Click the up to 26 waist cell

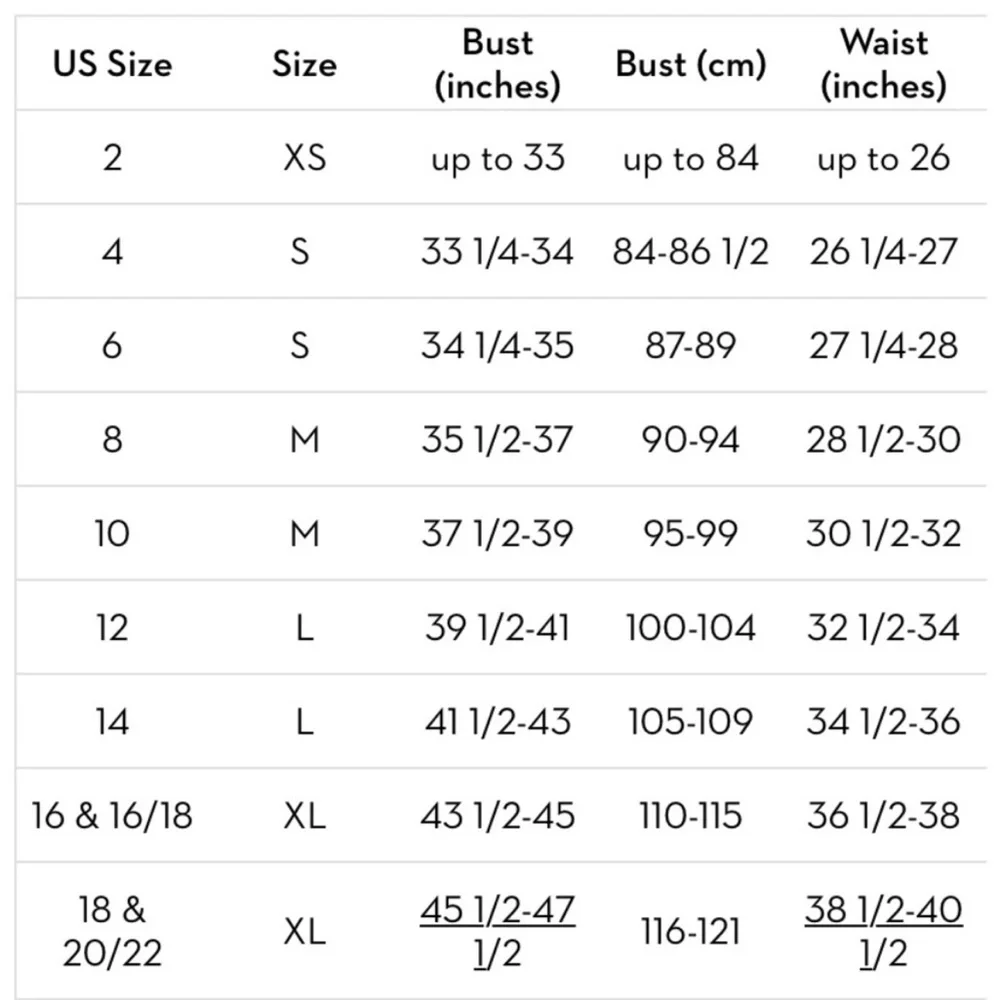(883, 158)
